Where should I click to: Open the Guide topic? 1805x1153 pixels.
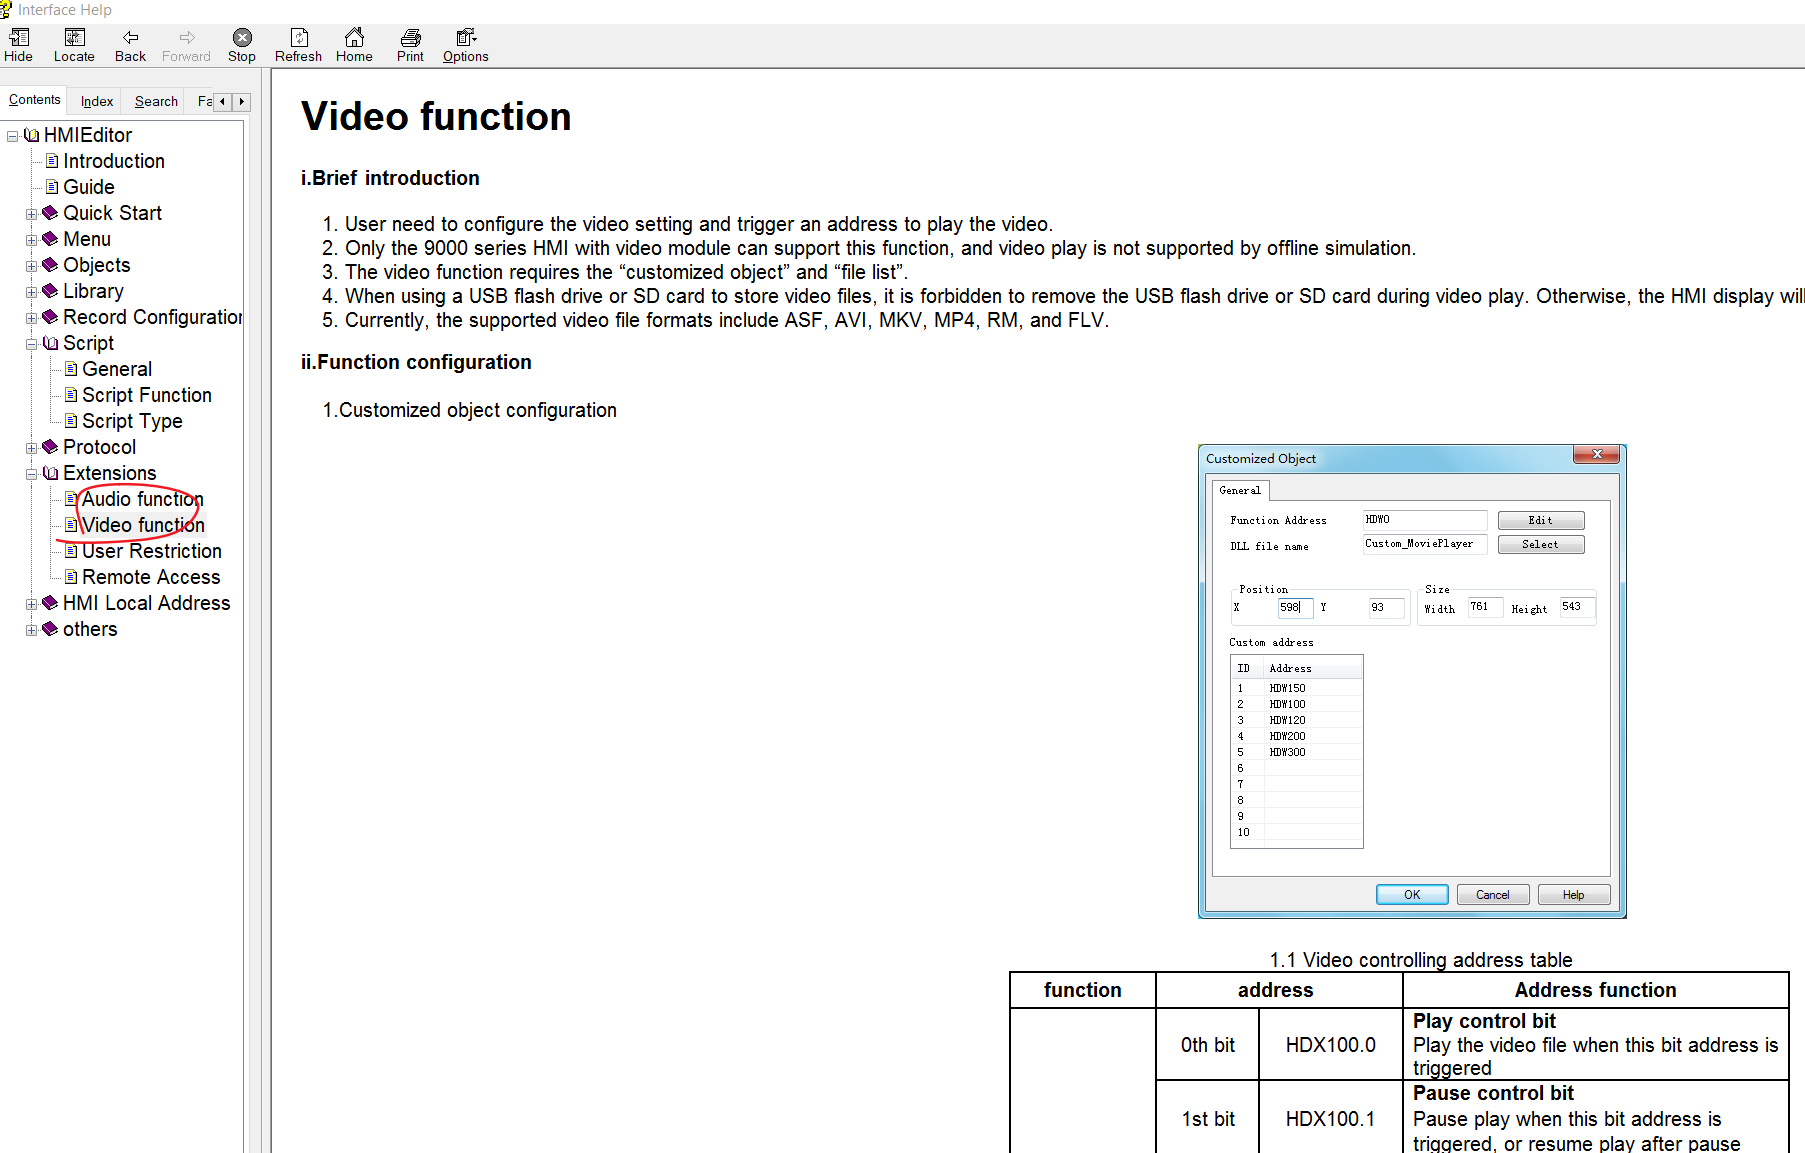[88, 187]
